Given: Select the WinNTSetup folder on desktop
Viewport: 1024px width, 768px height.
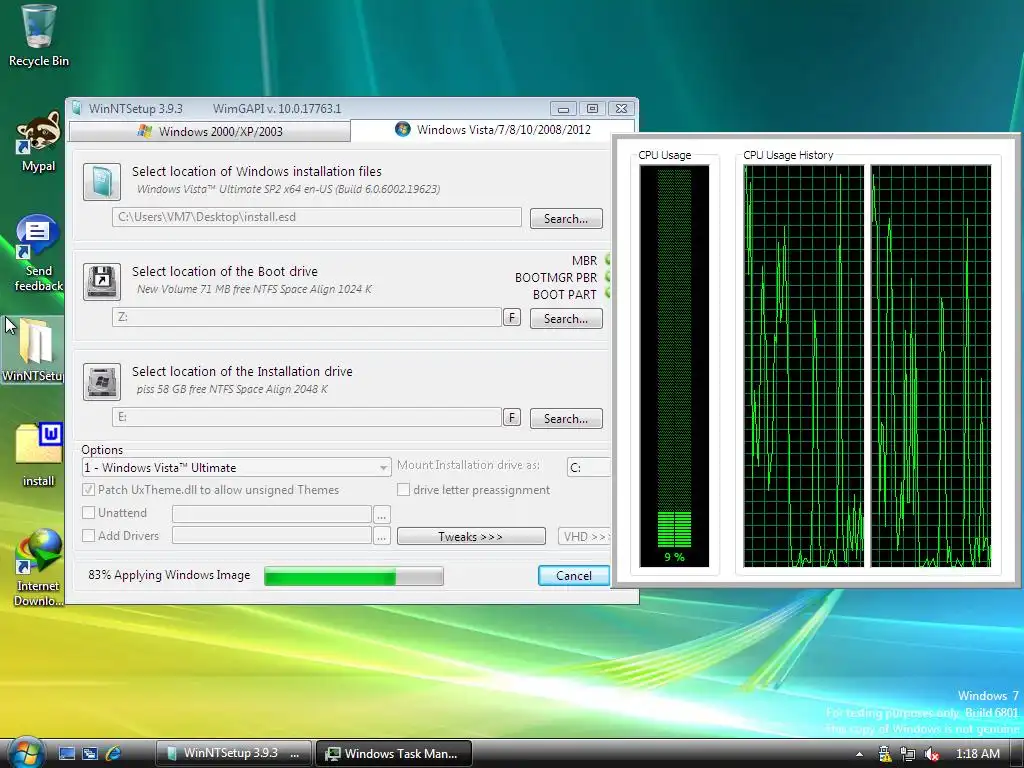Looking at the screenshot, I should click(34, 349).
